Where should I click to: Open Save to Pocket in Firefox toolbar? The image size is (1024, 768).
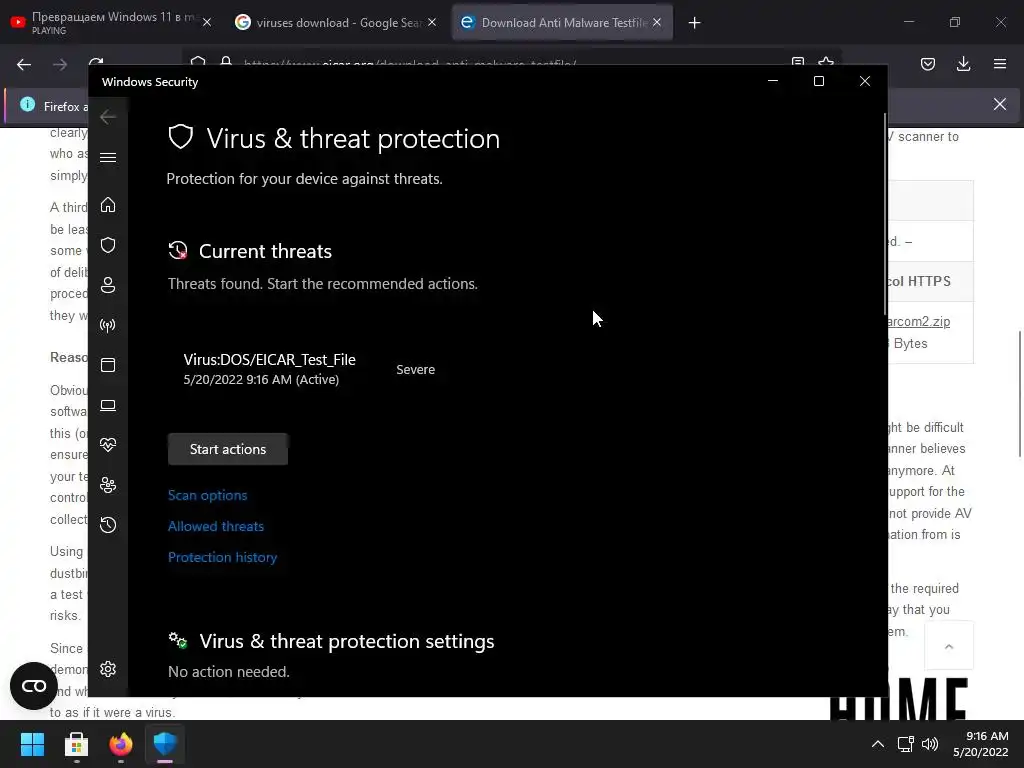tap(928, 64)
